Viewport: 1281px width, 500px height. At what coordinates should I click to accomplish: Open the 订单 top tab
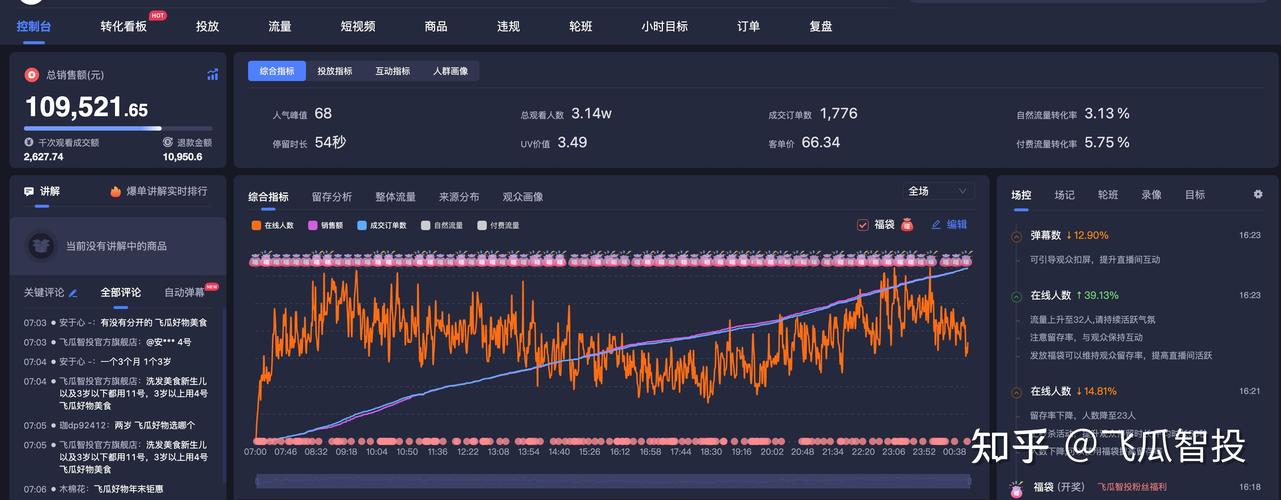click(x=748, y=26)
